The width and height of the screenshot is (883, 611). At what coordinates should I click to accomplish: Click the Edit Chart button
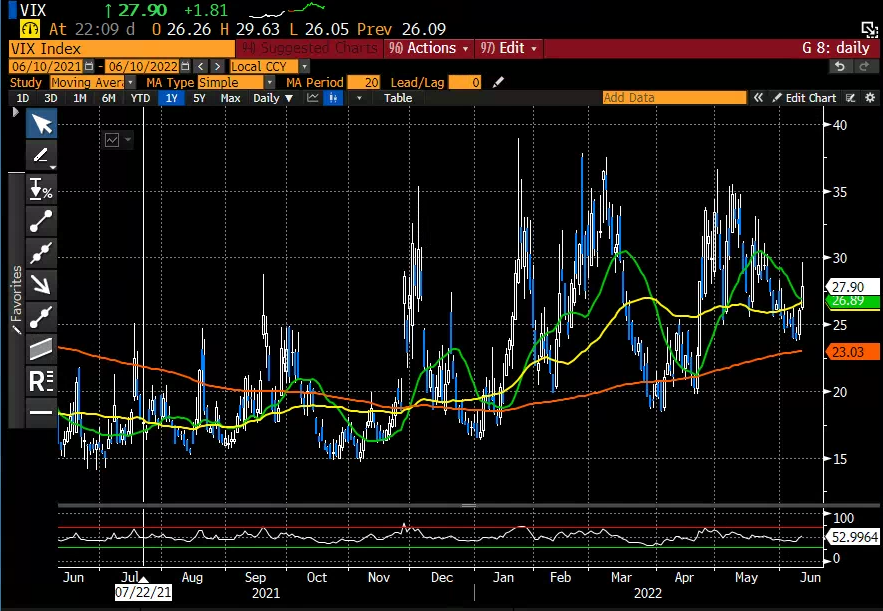pos(804,98)
